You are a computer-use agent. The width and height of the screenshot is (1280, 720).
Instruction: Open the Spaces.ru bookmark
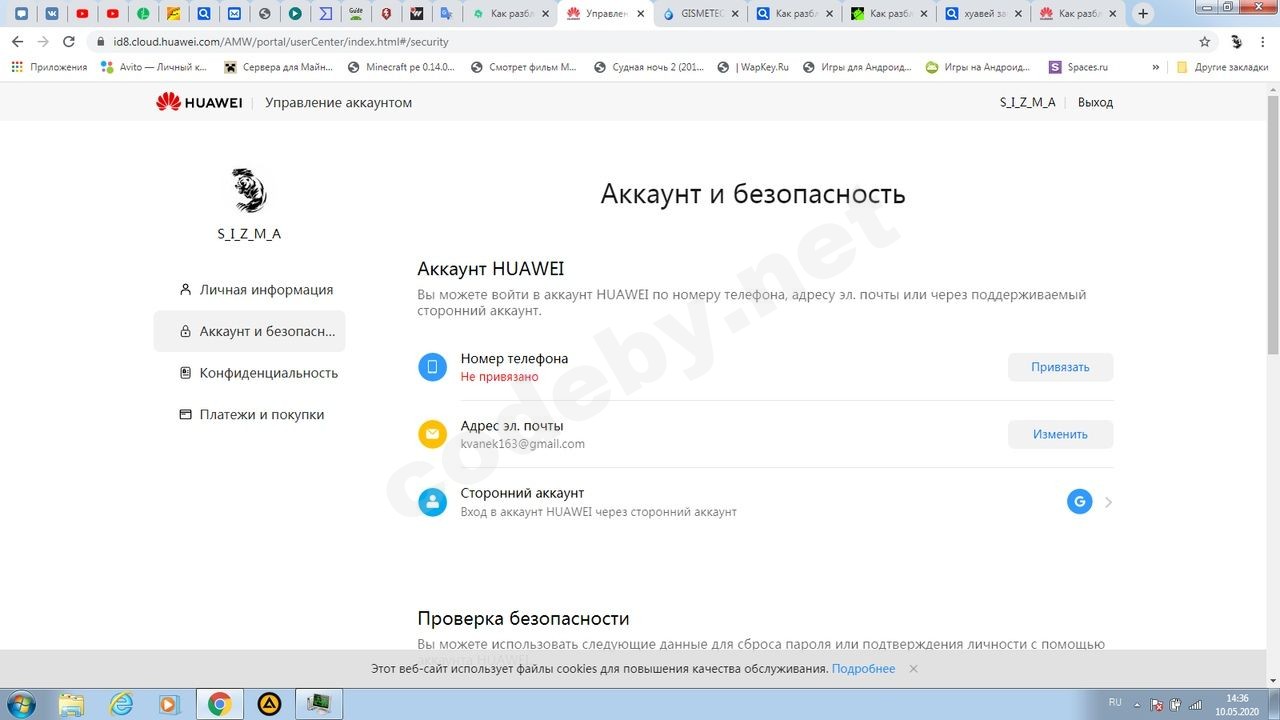(x=1078, y=67)
